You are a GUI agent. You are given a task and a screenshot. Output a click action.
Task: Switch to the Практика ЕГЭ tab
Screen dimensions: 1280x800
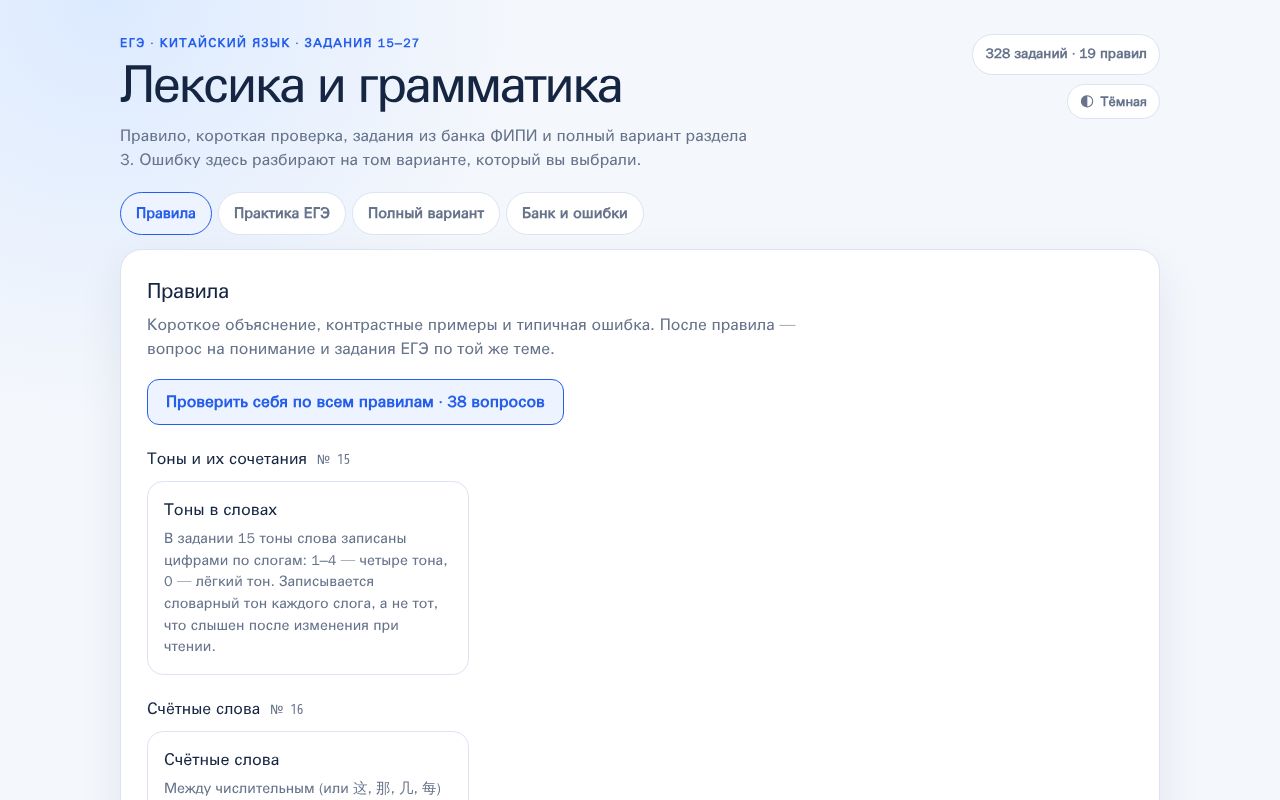282,213
